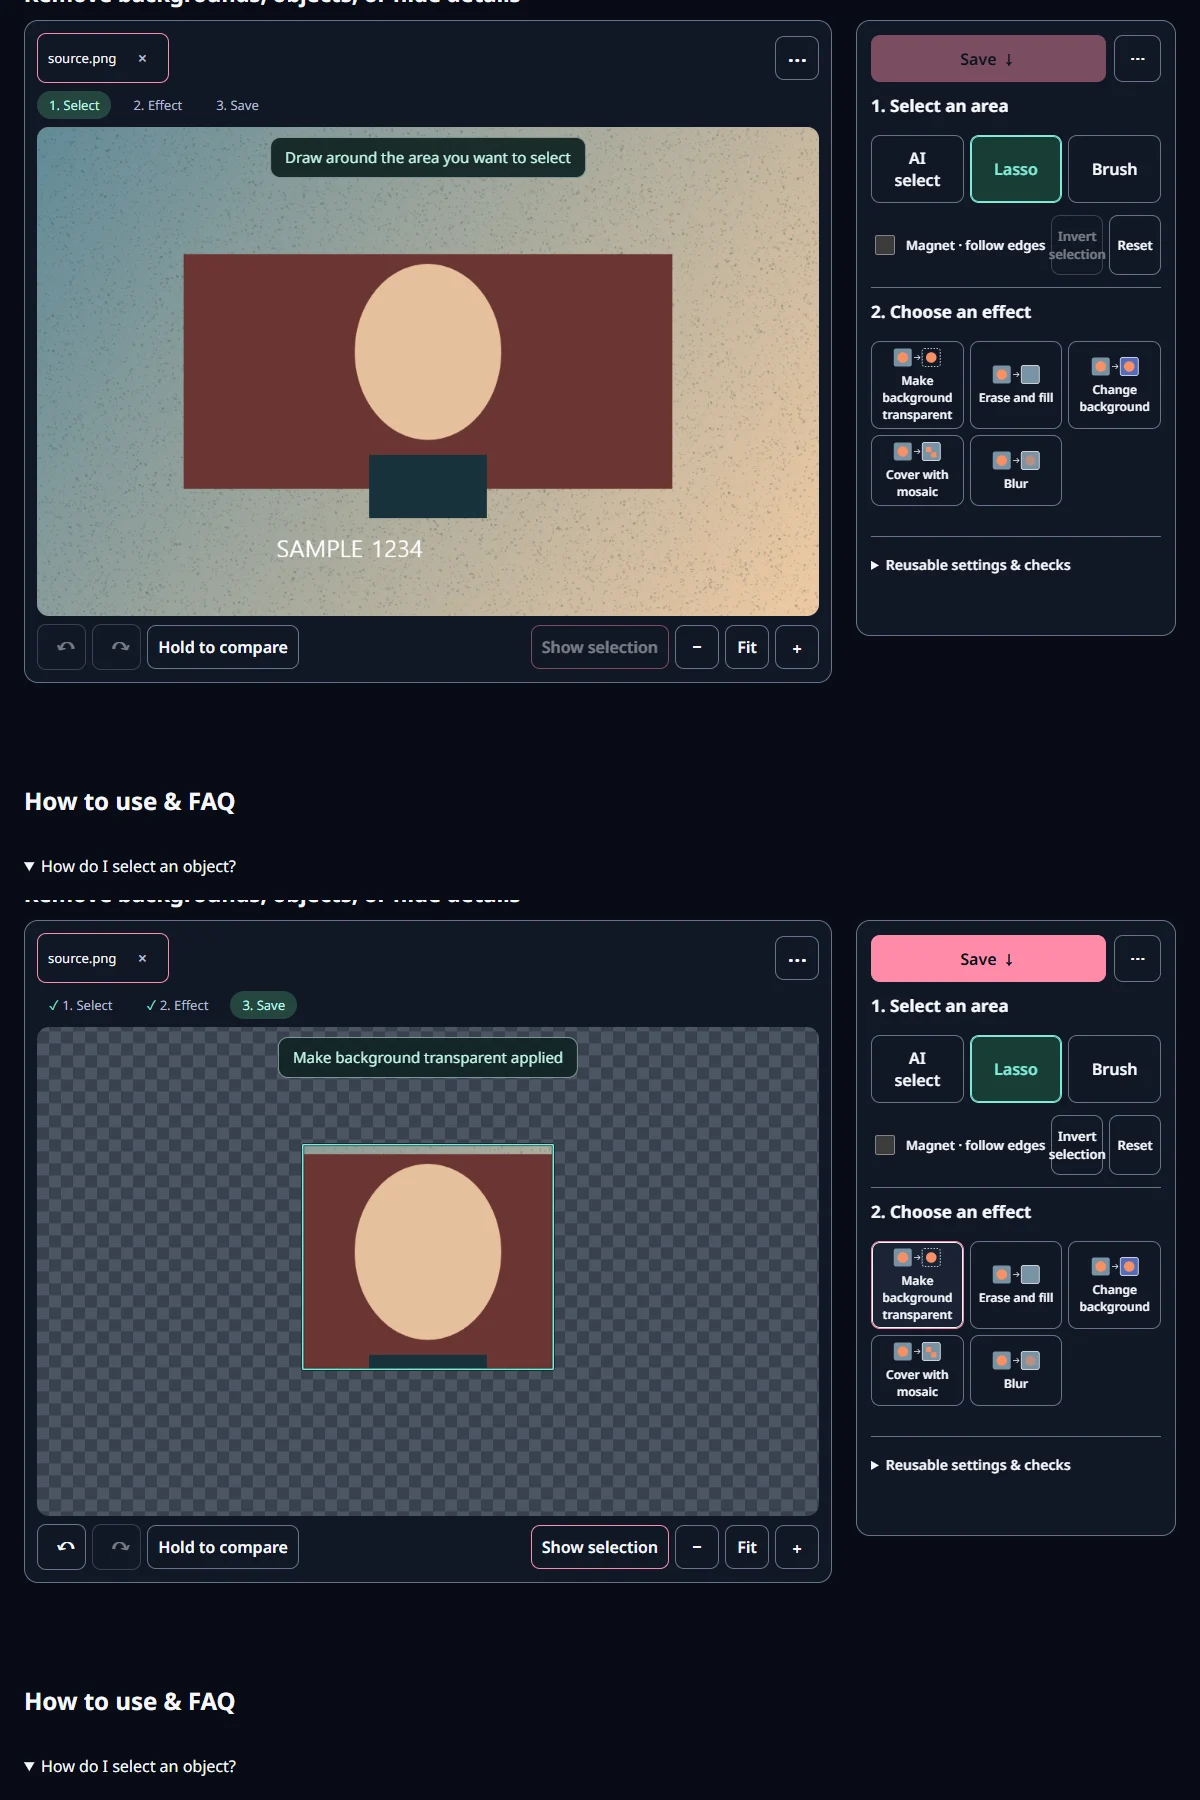
Task: Expand Reusable settings & checks in lower panel
Action: (971, 1465)
